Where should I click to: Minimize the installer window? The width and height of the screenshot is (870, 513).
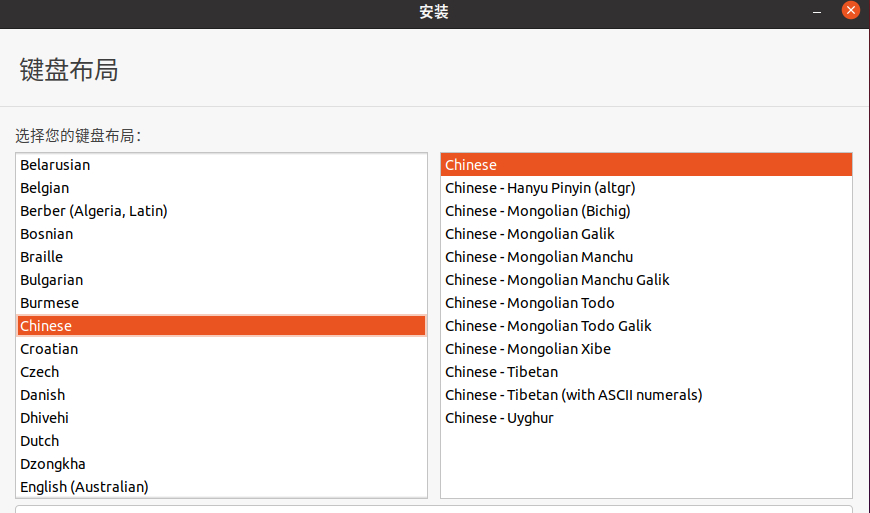click(817, 12)
